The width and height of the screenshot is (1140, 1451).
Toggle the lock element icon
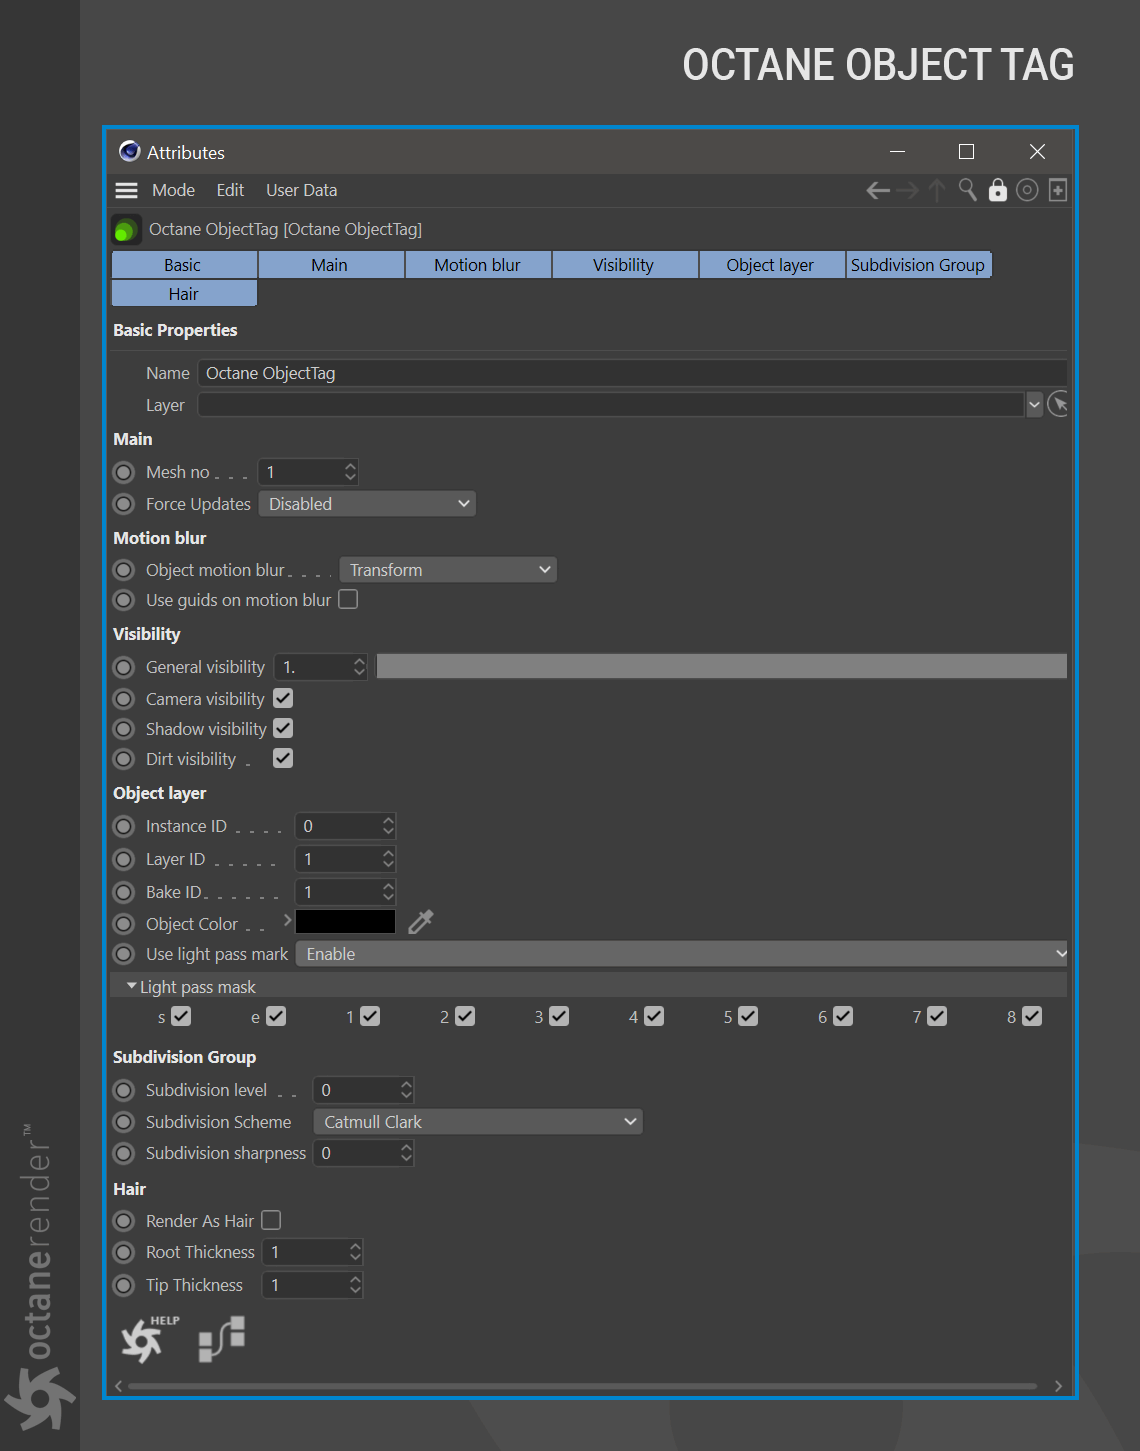(x=998, y=190)
